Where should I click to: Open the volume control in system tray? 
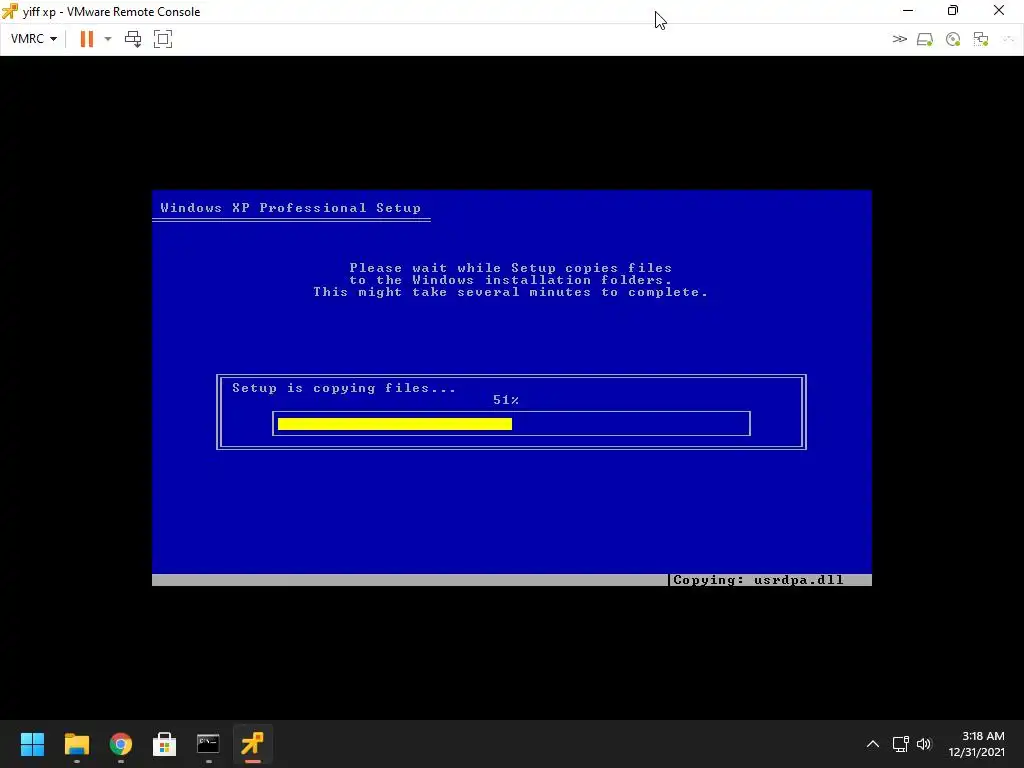(924, 744)
